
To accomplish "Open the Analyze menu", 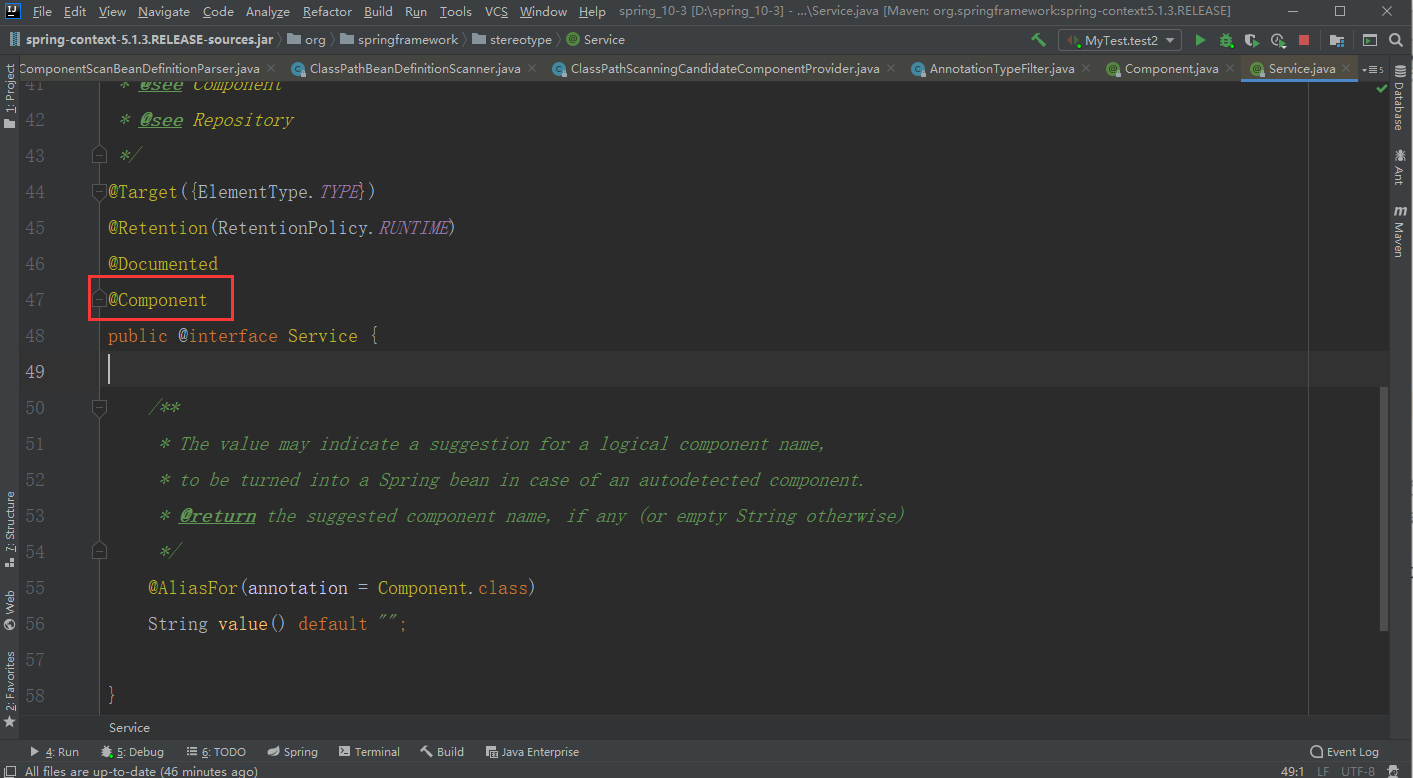I will click(267, 11).
